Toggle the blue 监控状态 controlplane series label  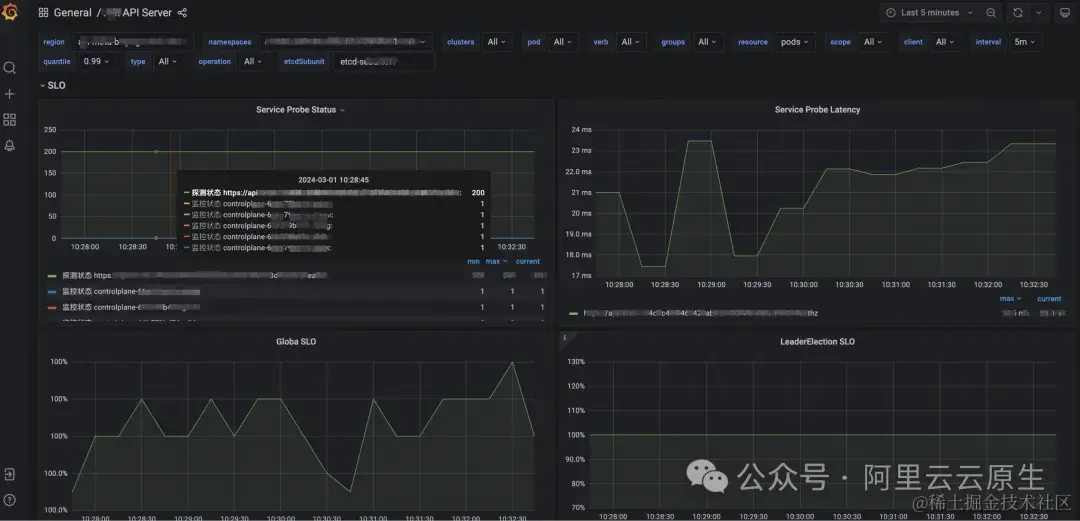[x=131, y=292]
